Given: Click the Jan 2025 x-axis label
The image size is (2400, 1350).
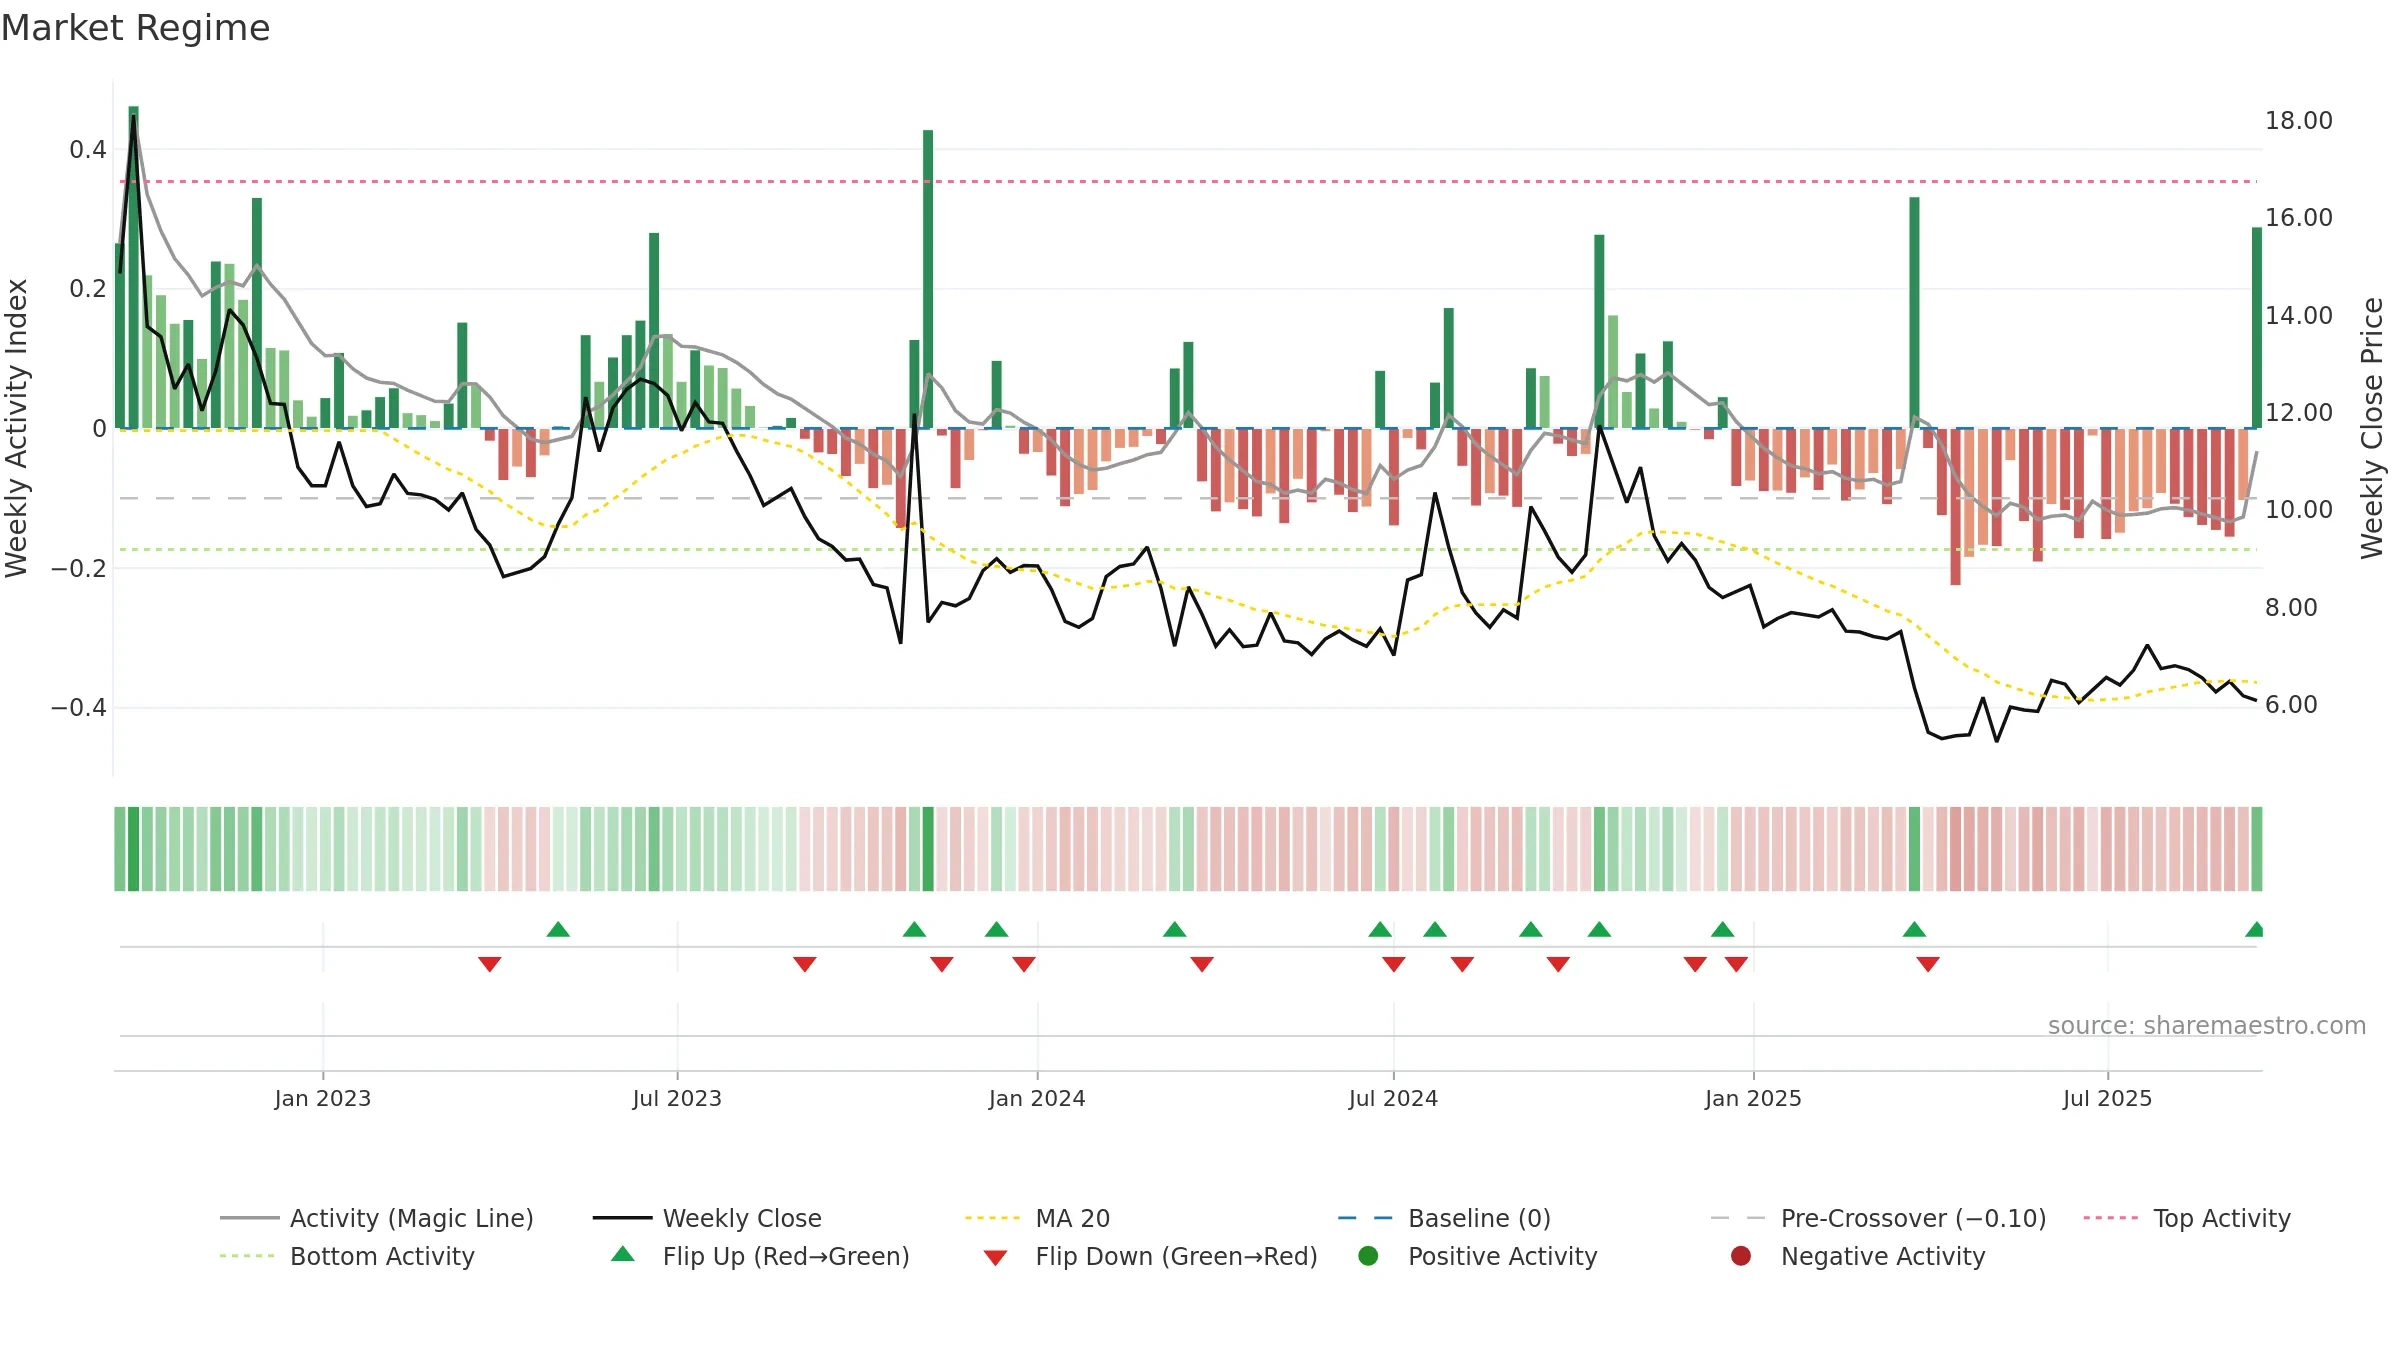Looking at the screenshot, I should [1753, 1098].
